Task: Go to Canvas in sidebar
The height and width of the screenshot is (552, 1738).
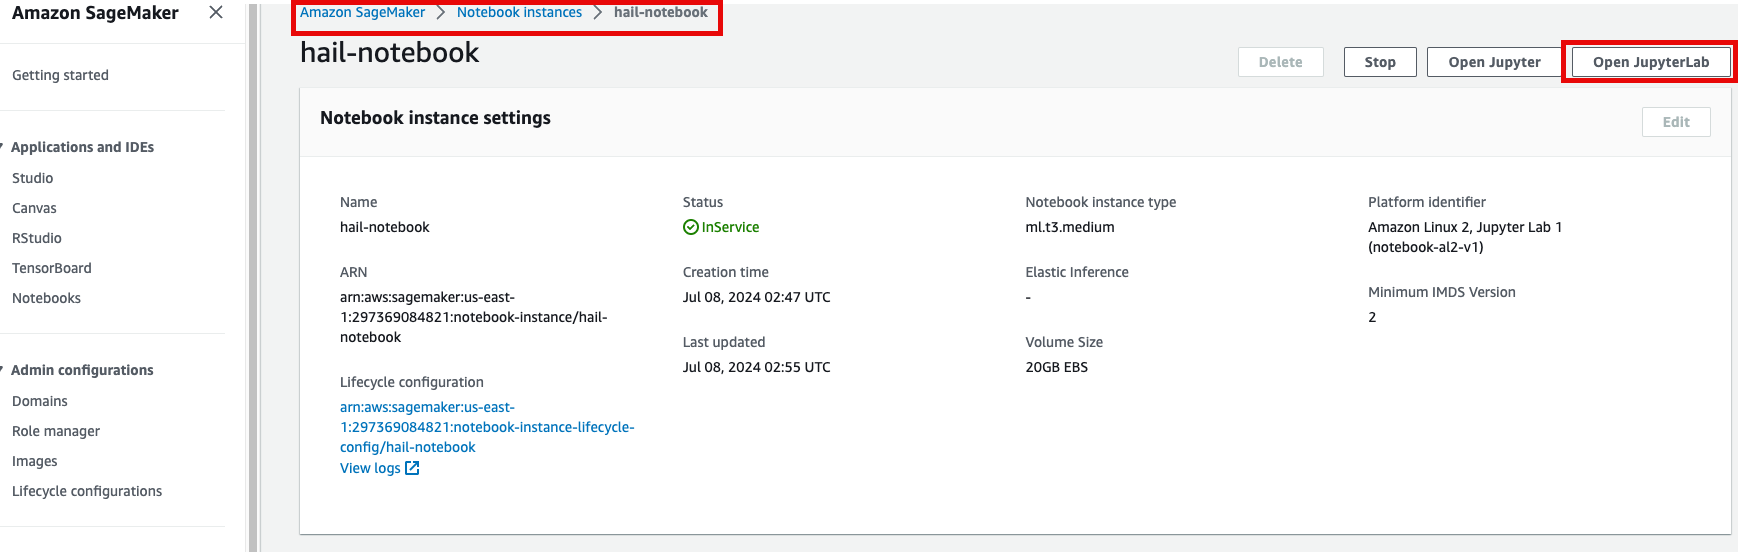Action: (x=34, y=208)
